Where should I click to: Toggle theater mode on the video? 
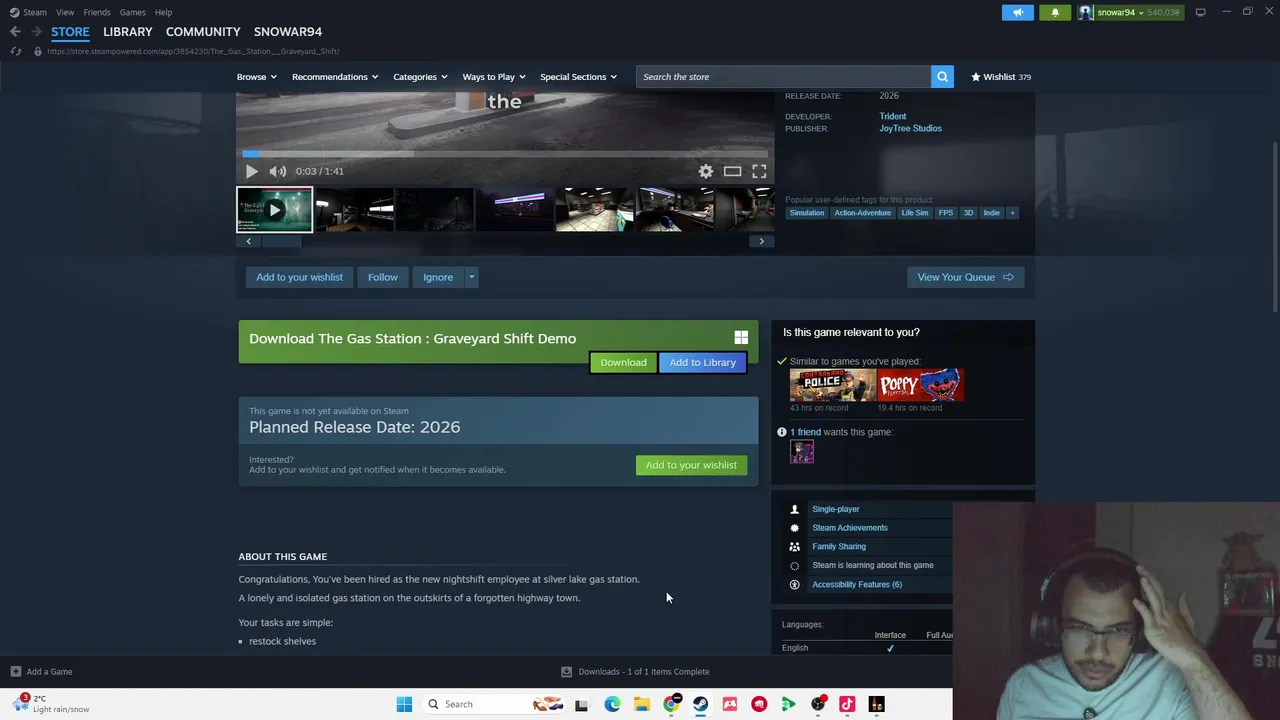pyautogui.click(x=732, y=171)
